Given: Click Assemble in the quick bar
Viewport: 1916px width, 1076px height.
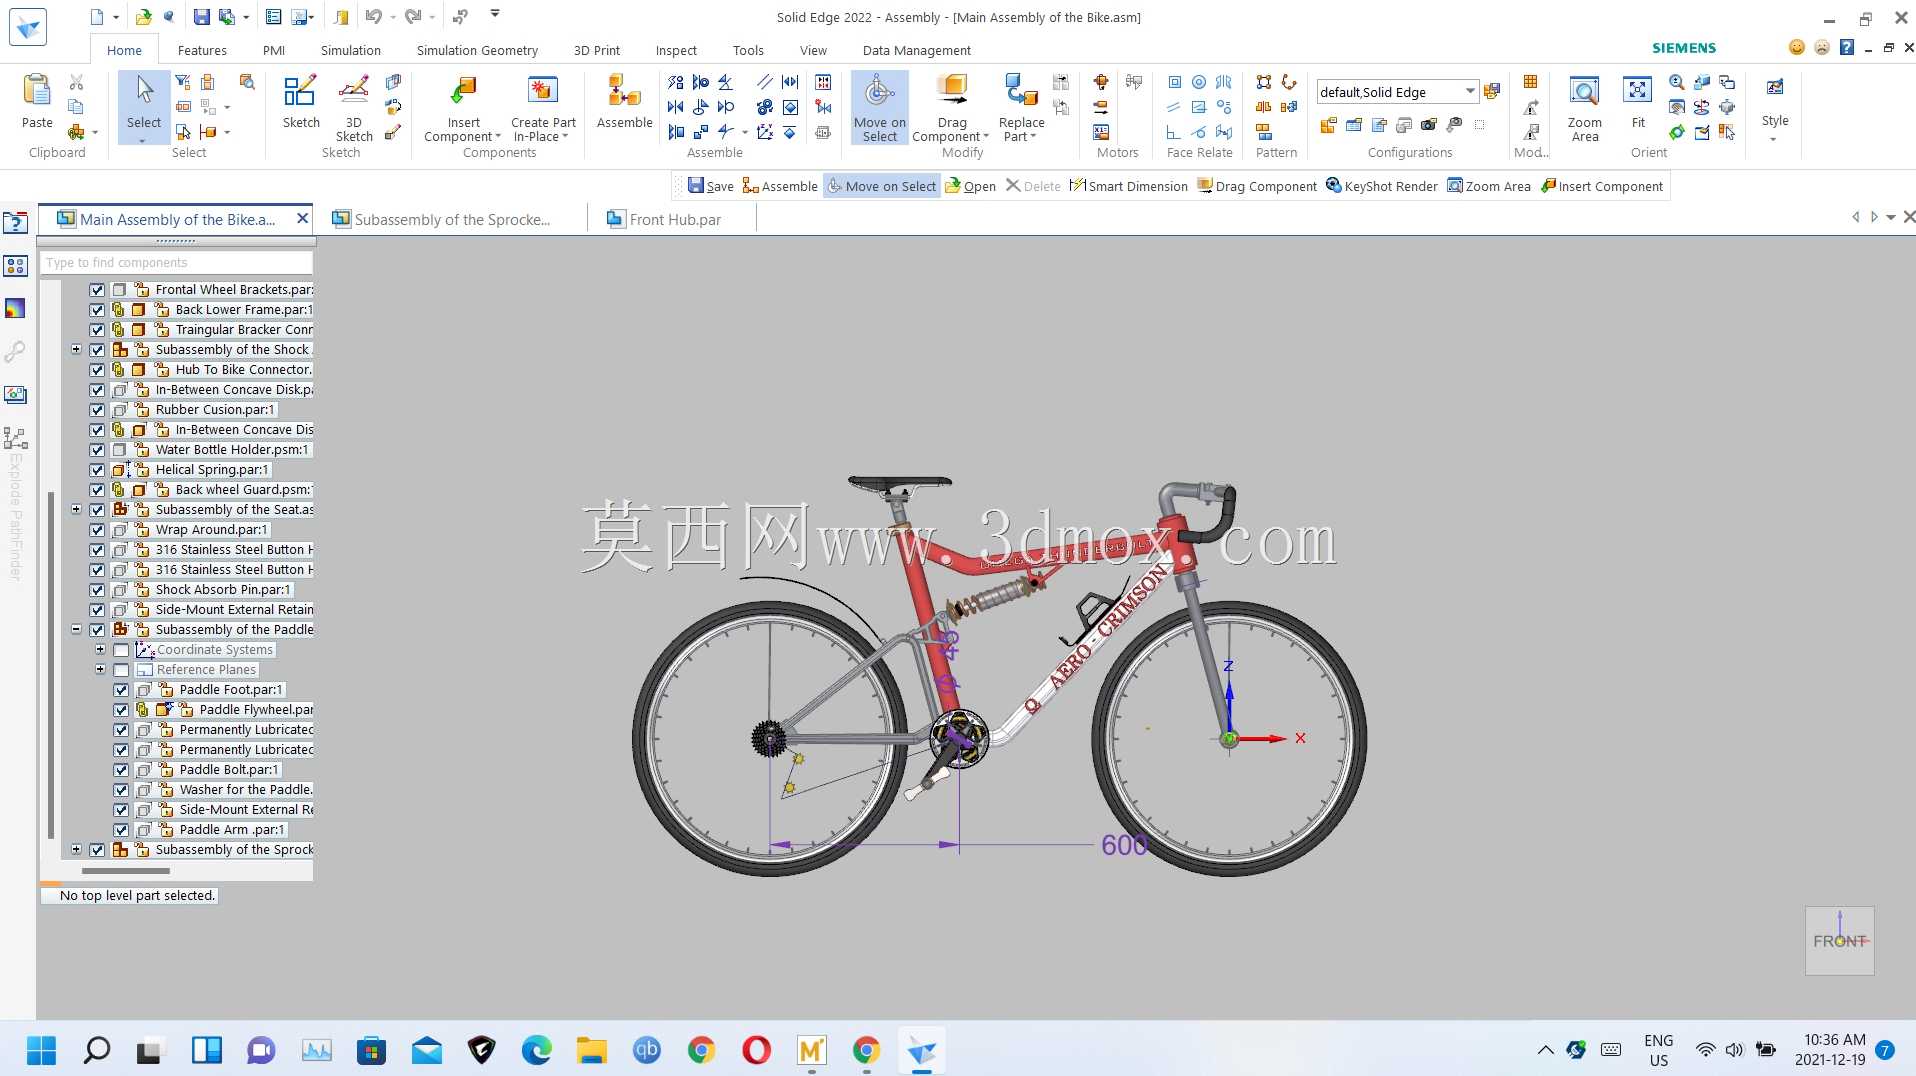Looking at the screenshot, I should coord(780,186).
